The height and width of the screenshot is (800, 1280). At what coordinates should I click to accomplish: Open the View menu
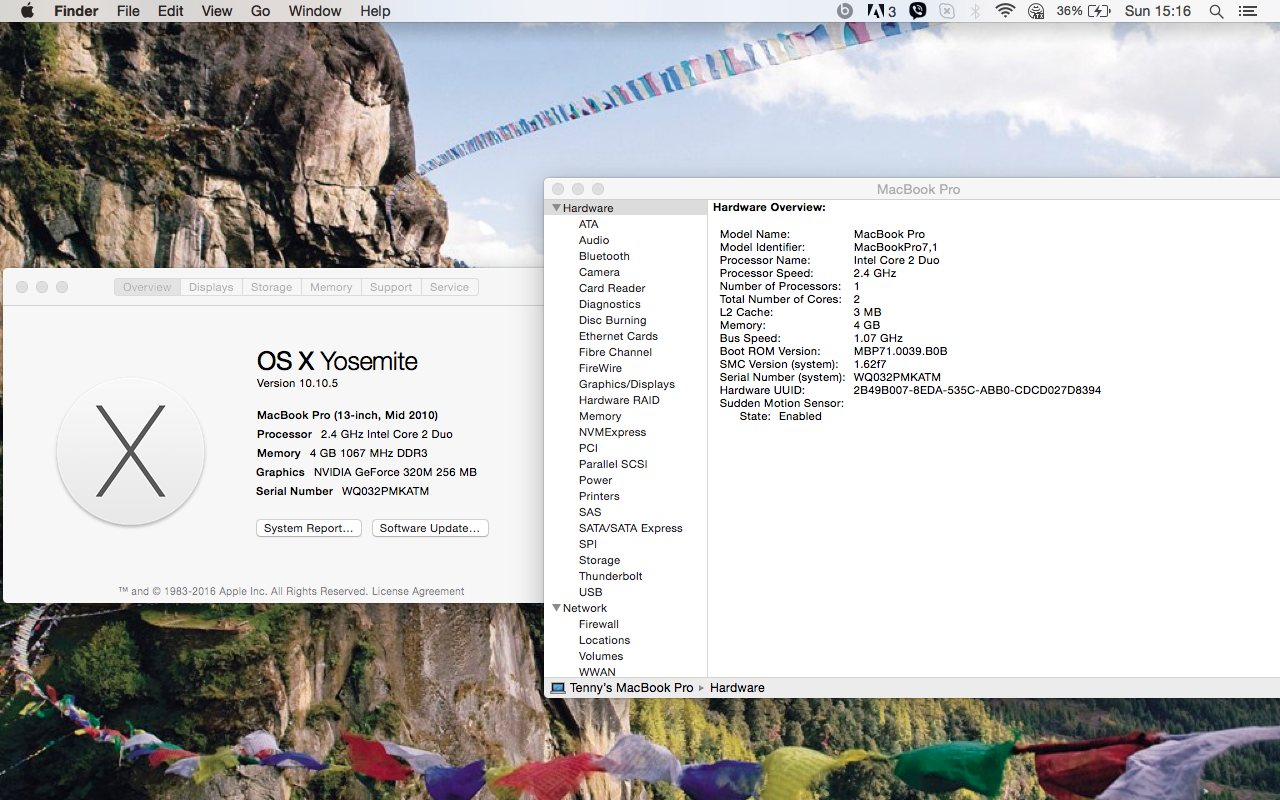217,11
